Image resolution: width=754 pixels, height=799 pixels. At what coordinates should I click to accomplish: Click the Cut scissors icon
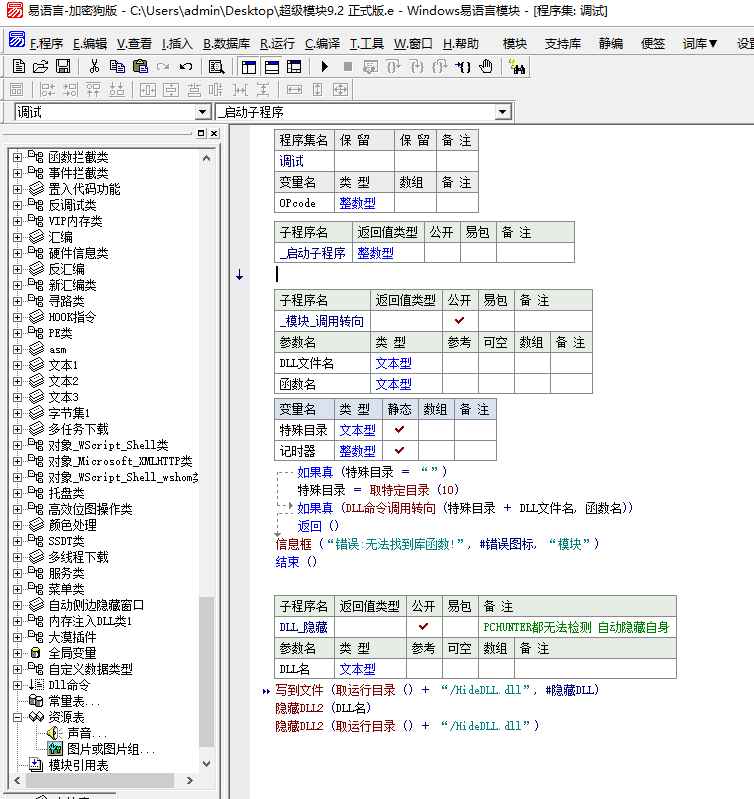click(x=94, y=67)
